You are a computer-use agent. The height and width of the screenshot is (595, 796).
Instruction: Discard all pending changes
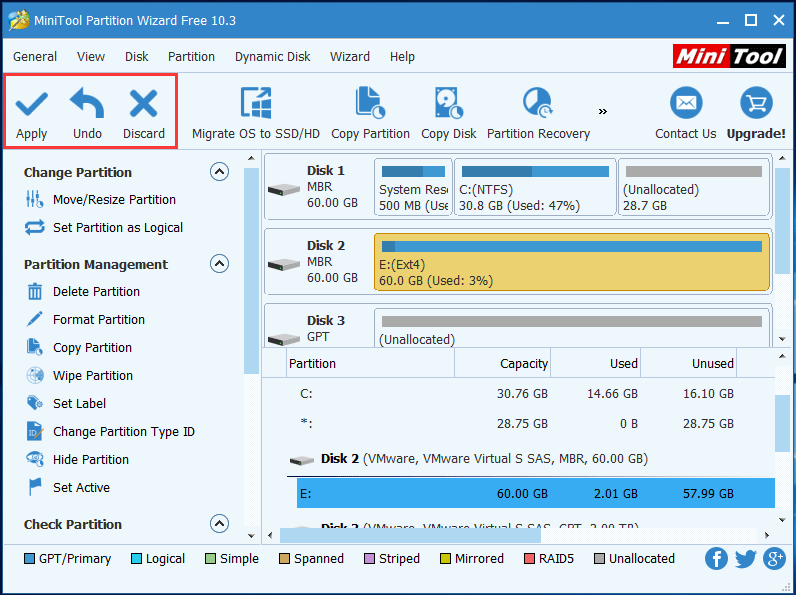point(143,104)
